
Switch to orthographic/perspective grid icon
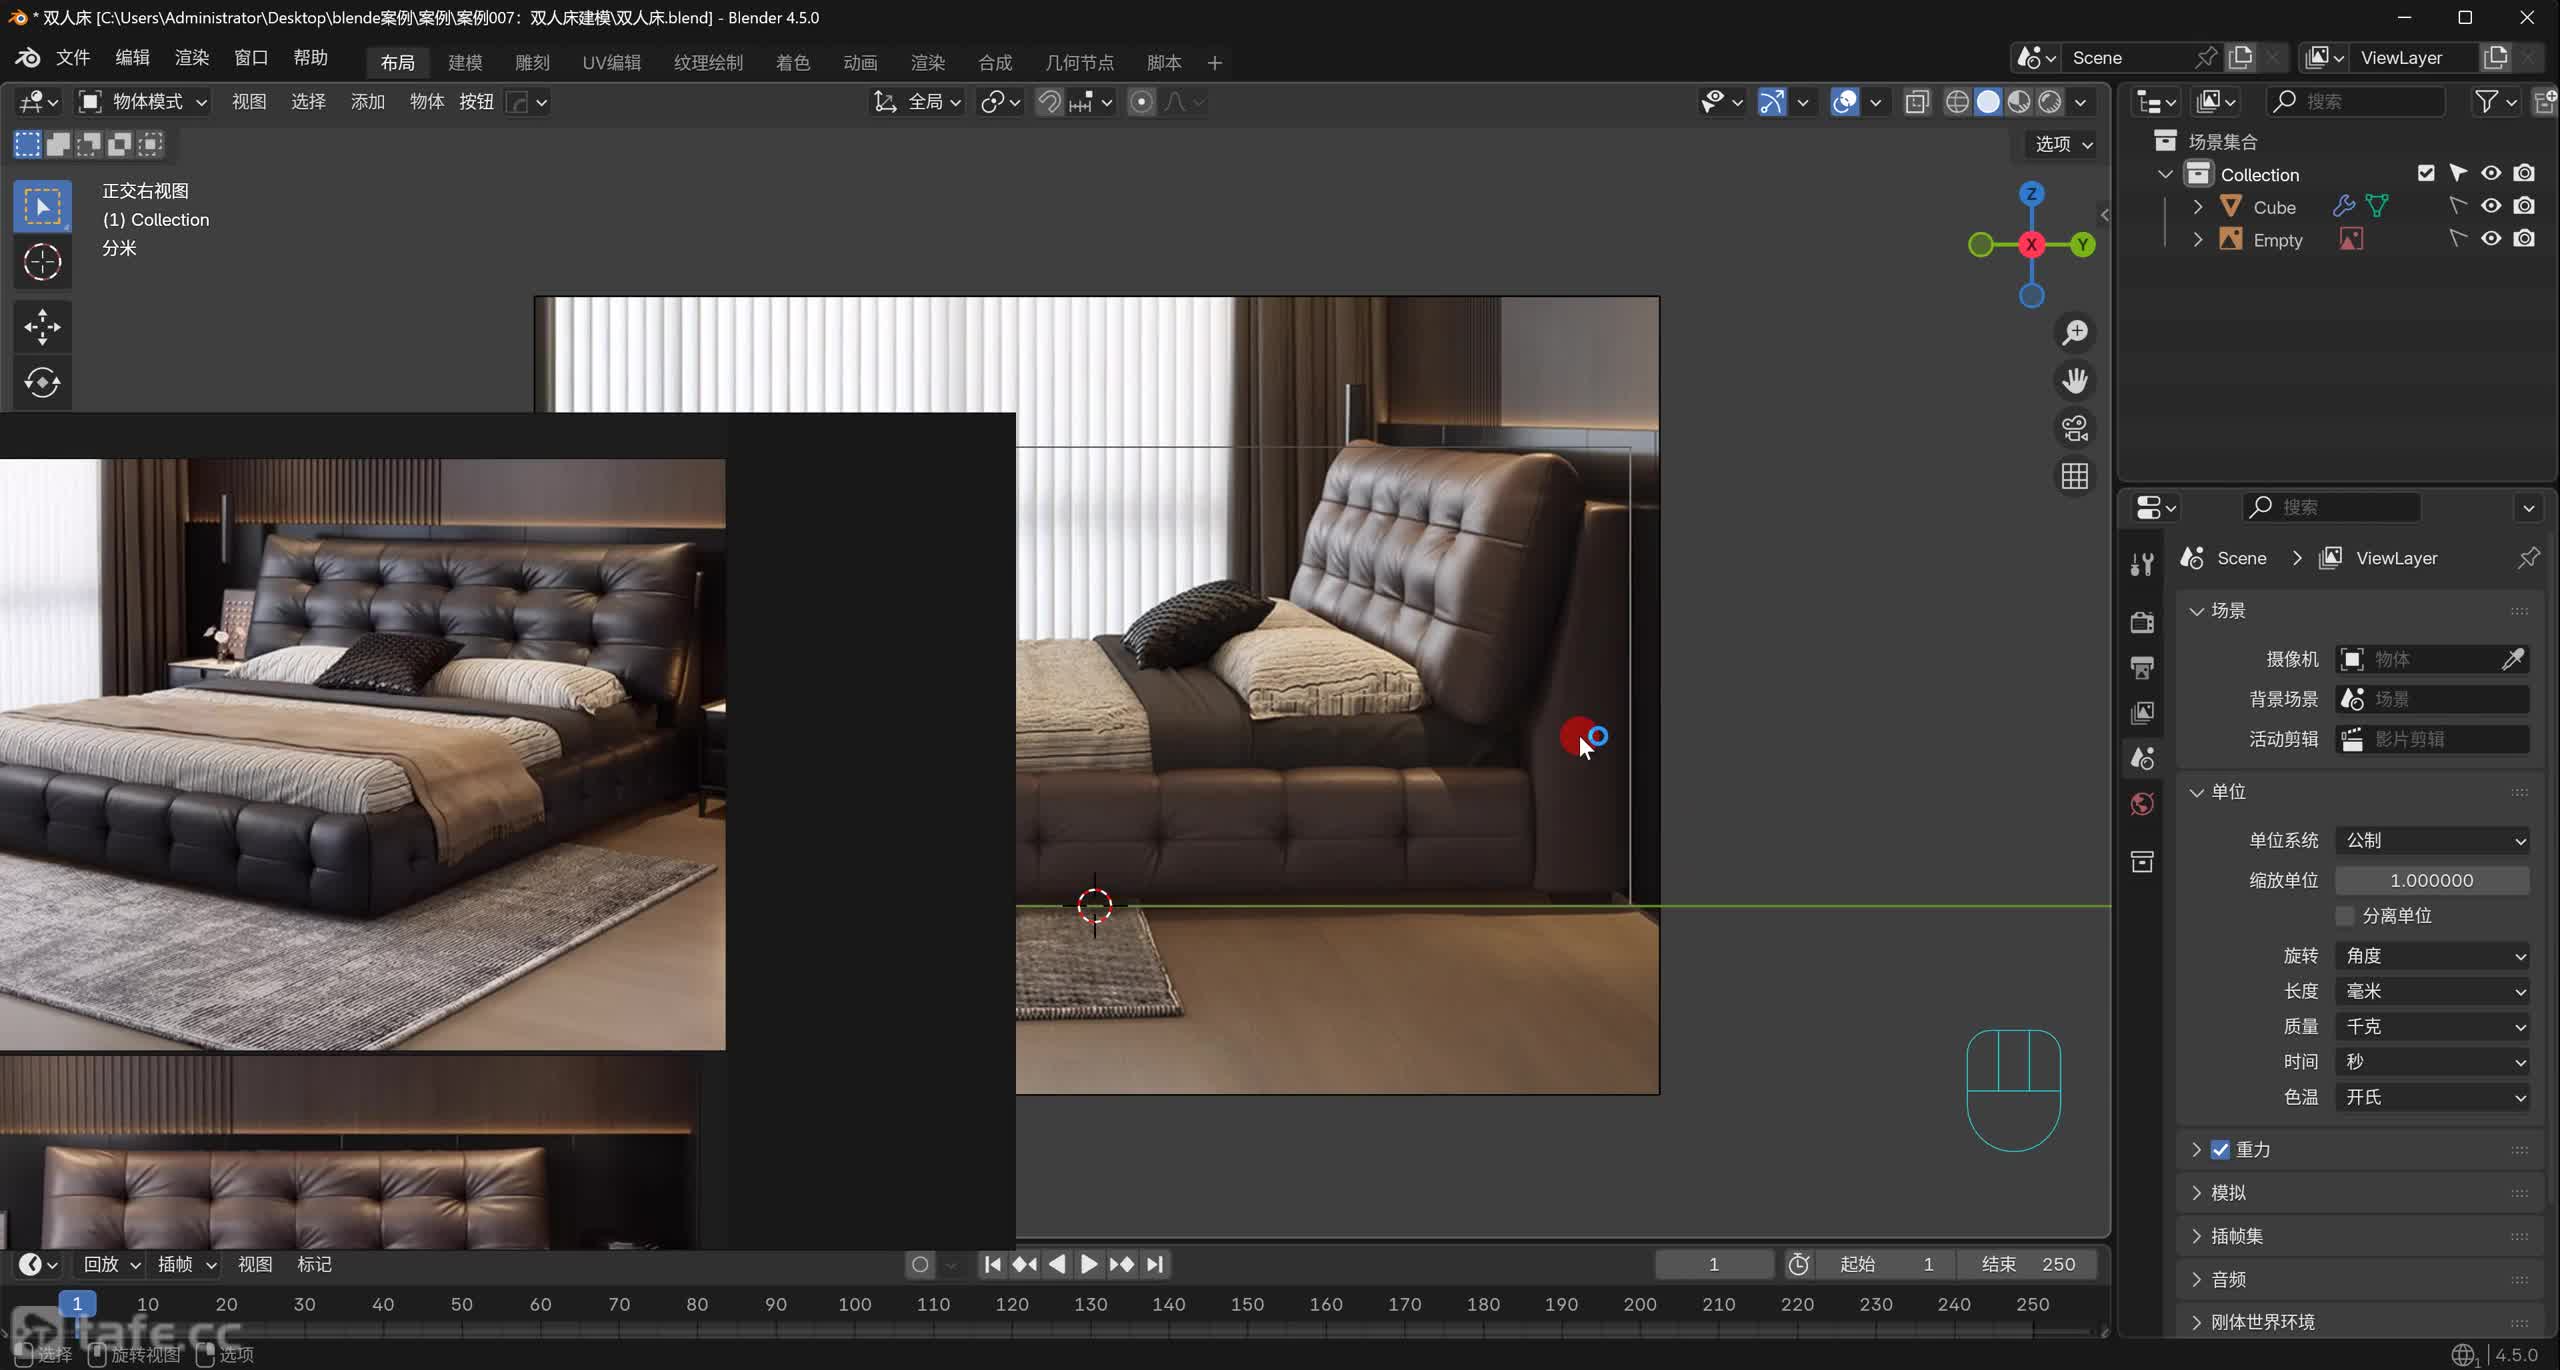(2075, 476)
